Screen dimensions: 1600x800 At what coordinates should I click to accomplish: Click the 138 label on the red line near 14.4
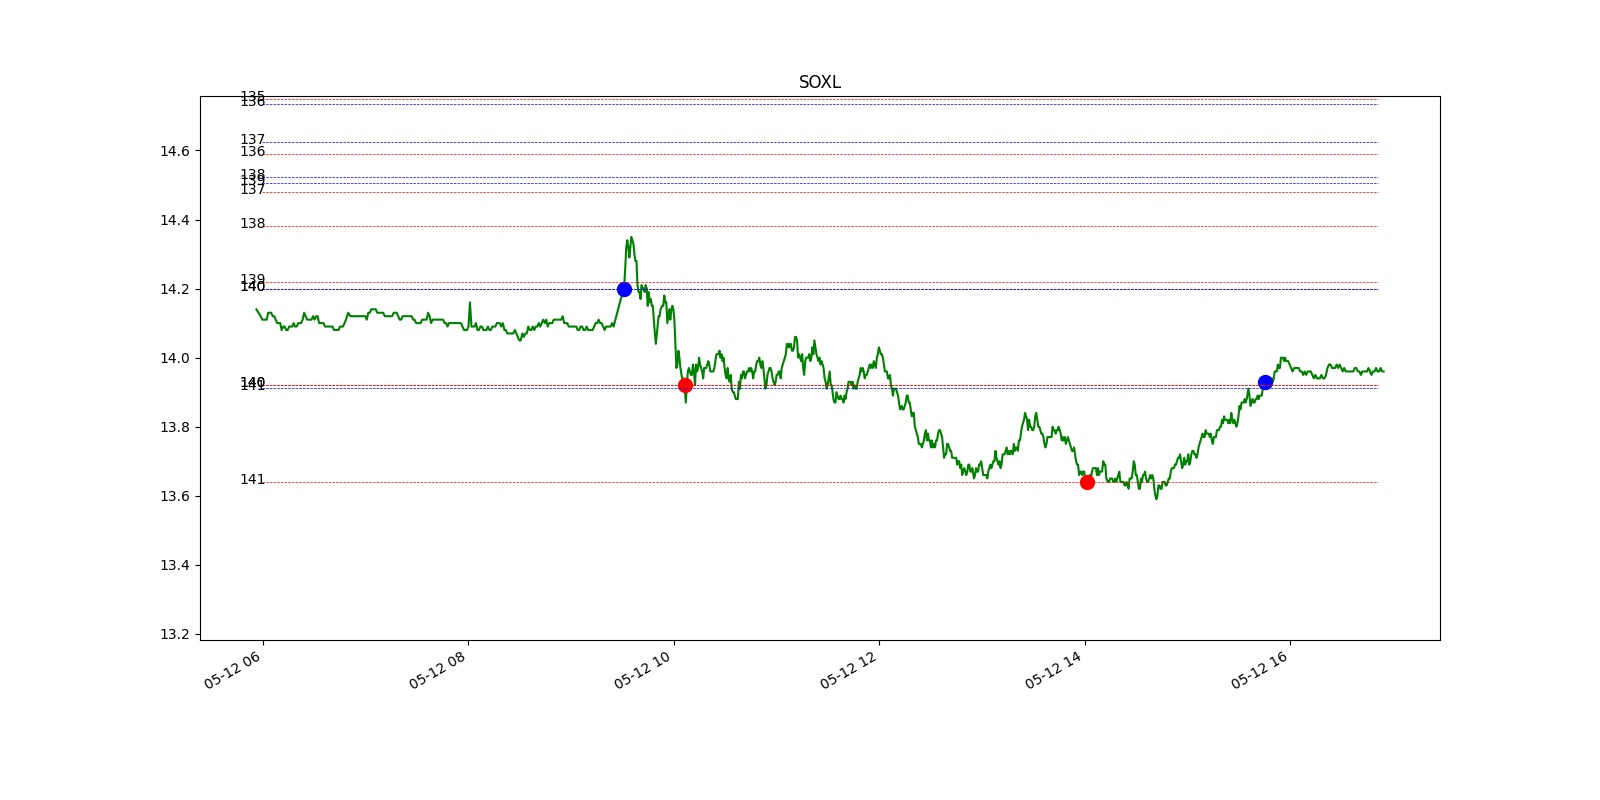pos(252,223)
